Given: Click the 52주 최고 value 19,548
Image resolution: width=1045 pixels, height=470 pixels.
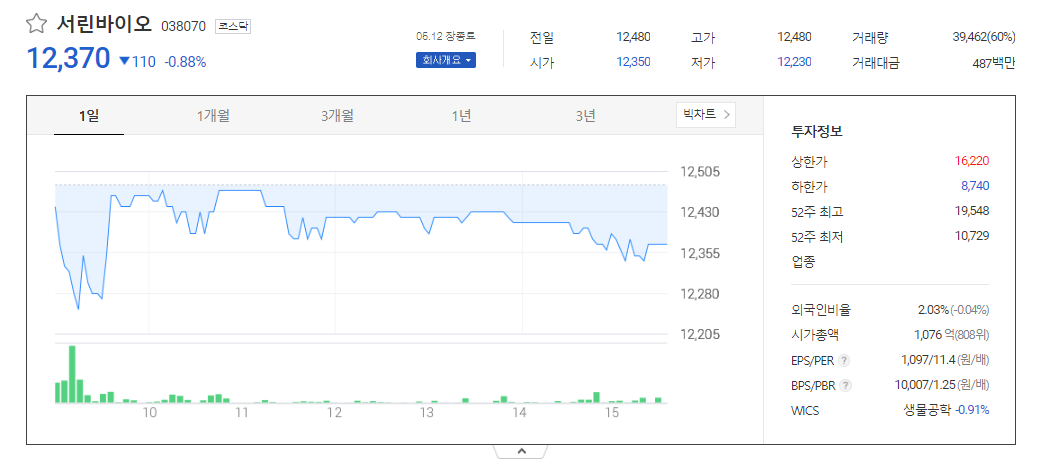Looking at the screenshot, I should pyautogui.click(x=972, y=211).
